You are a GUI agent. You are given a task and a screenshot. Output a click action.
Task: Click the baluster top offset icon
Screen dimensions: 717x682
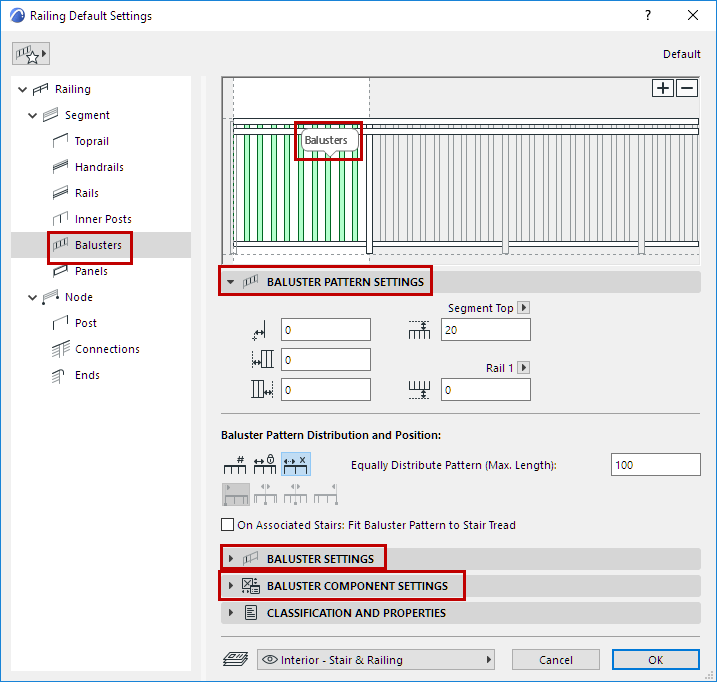tap(419, 330)
